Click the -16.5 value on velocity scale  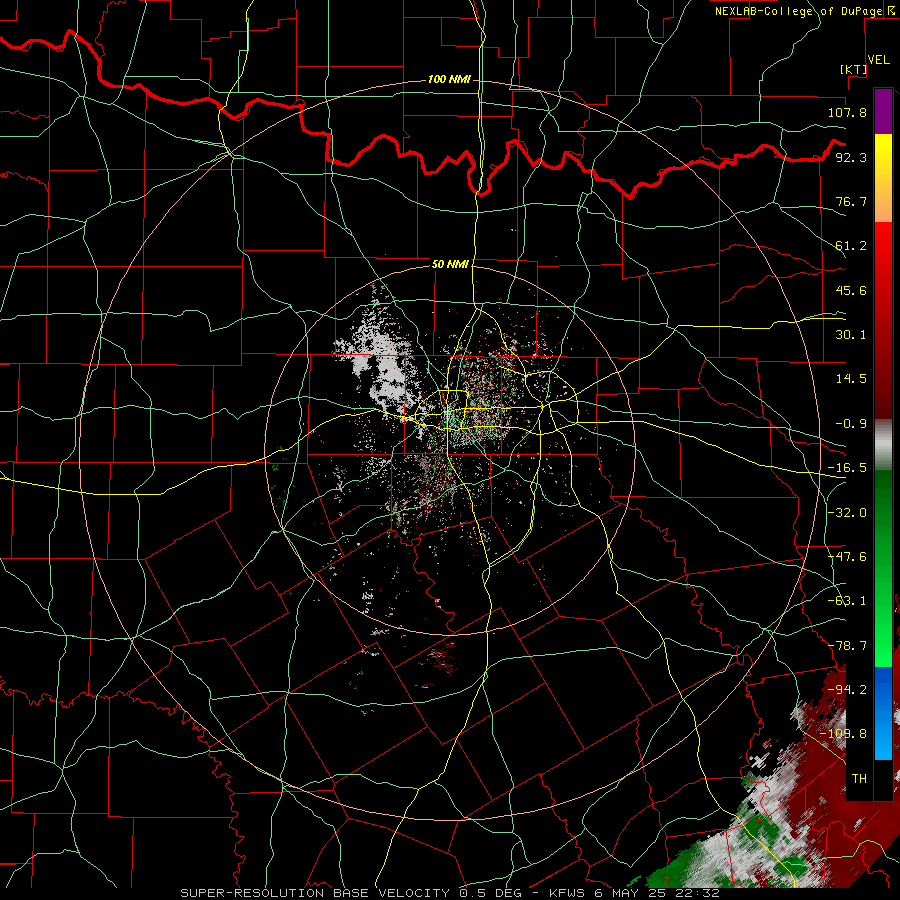point(847,468)
